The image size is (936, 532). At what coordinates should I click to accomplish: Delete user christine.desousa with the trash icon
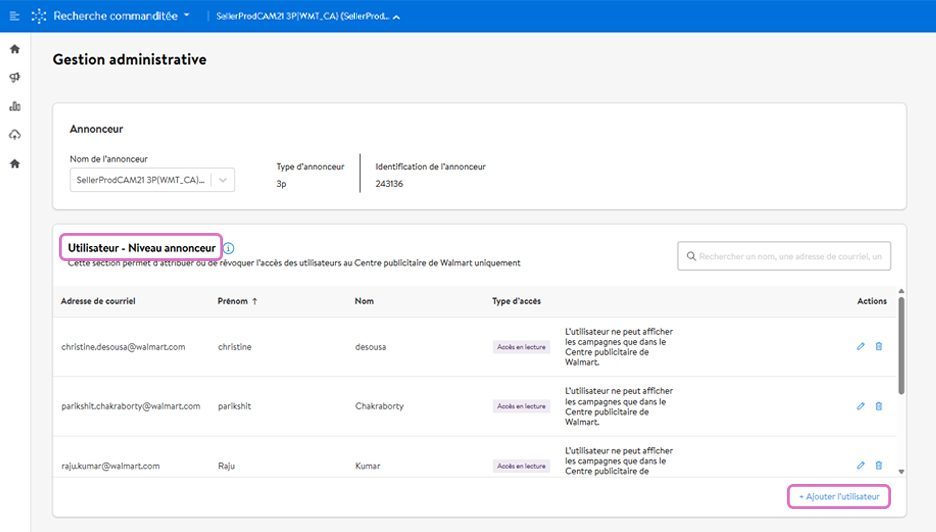[x=879, y=347]
